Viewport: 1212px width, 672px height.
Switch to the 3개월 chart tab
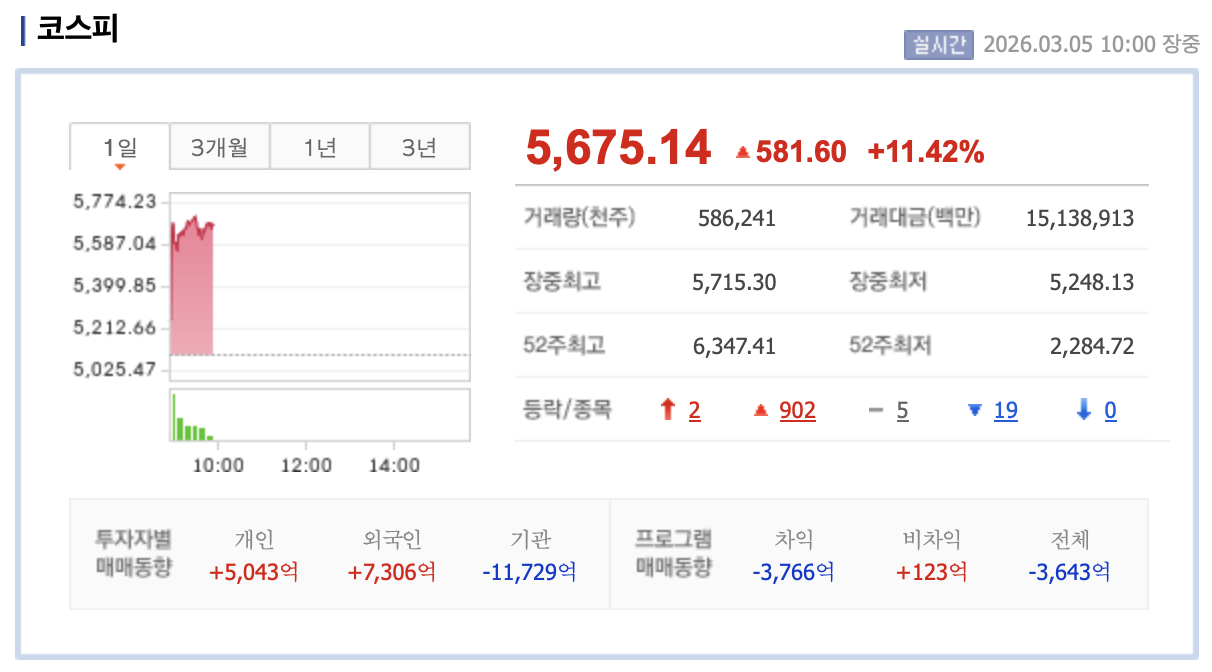219,145
